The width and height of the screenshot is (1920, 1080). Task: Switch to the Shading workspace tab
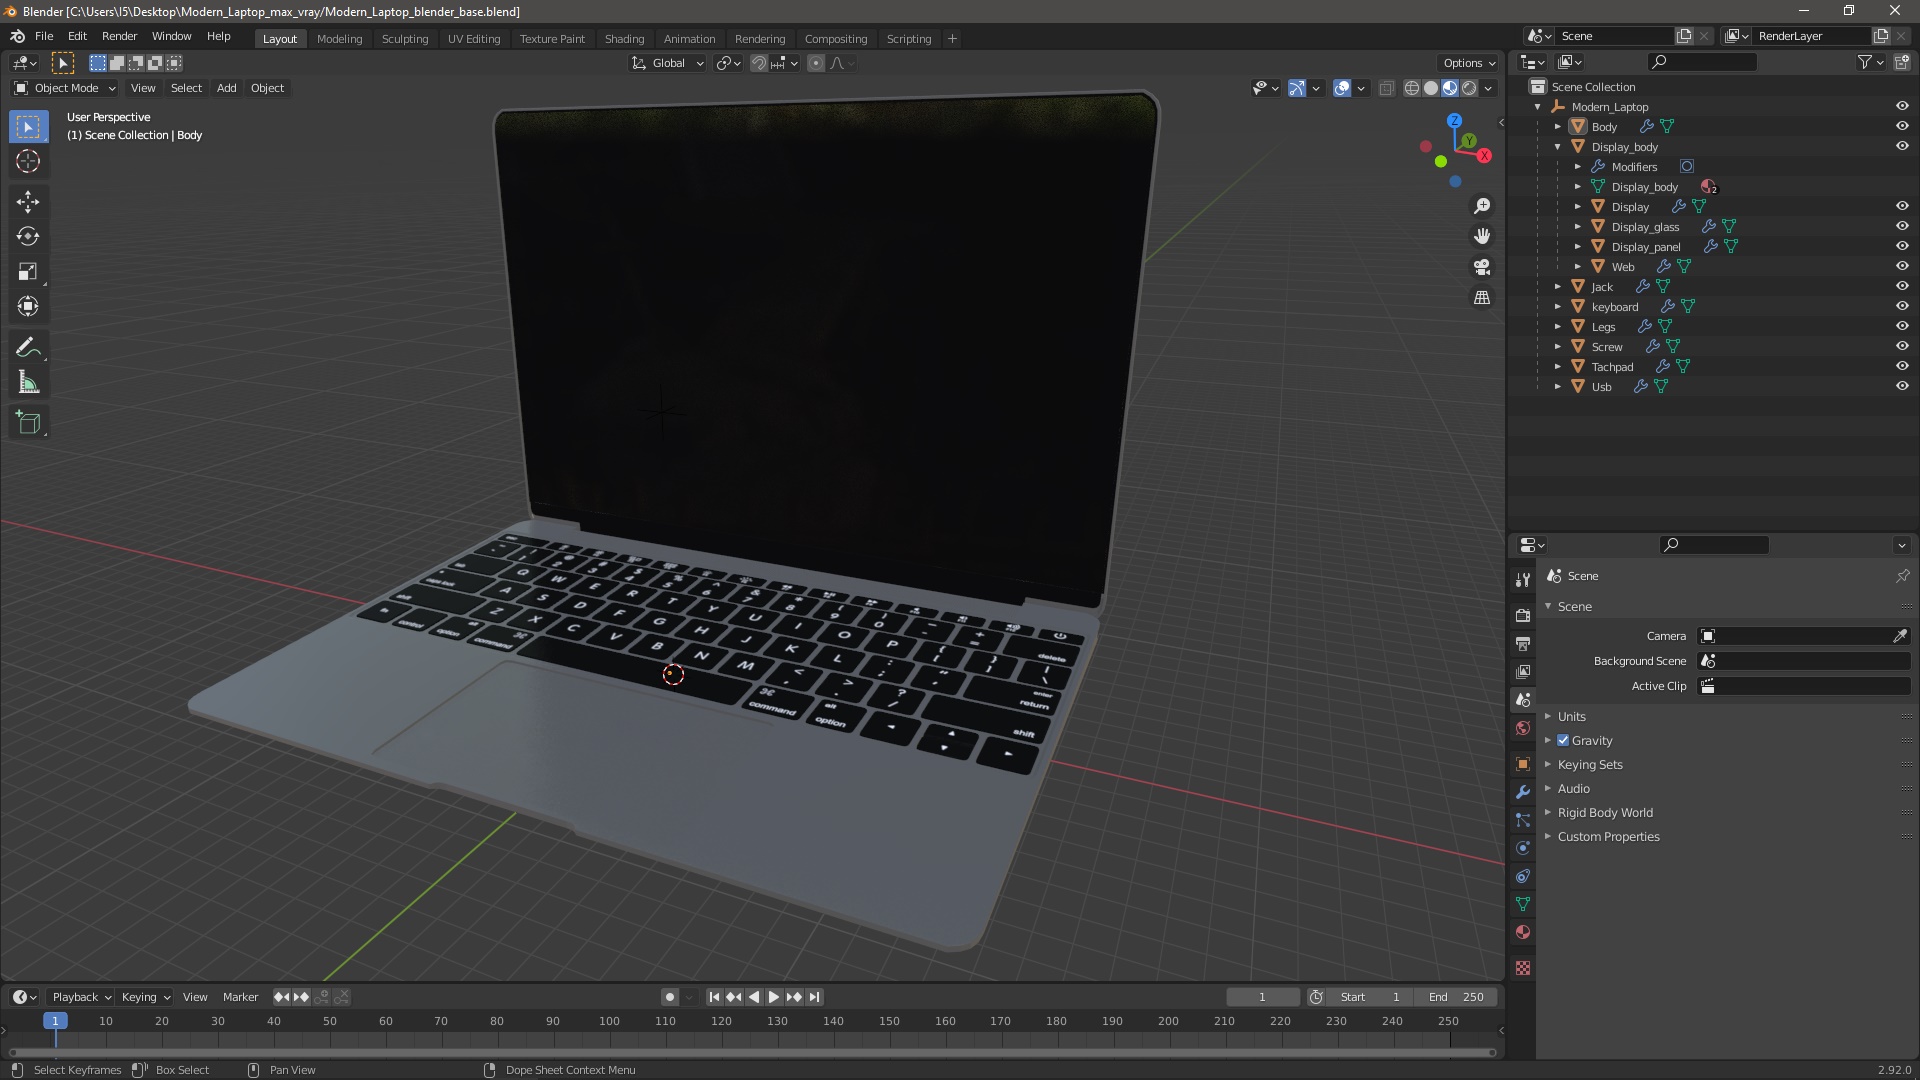[624, 39]
